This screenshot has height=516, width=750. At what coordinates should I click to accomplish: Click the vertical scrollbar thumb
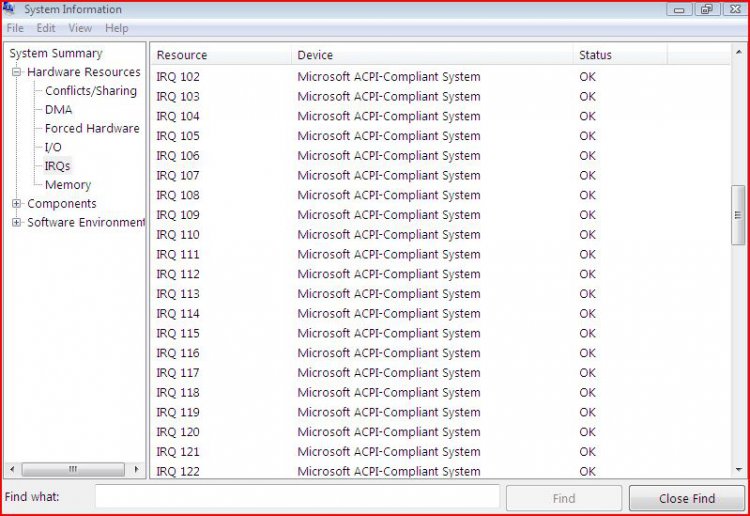click(738, 215)
